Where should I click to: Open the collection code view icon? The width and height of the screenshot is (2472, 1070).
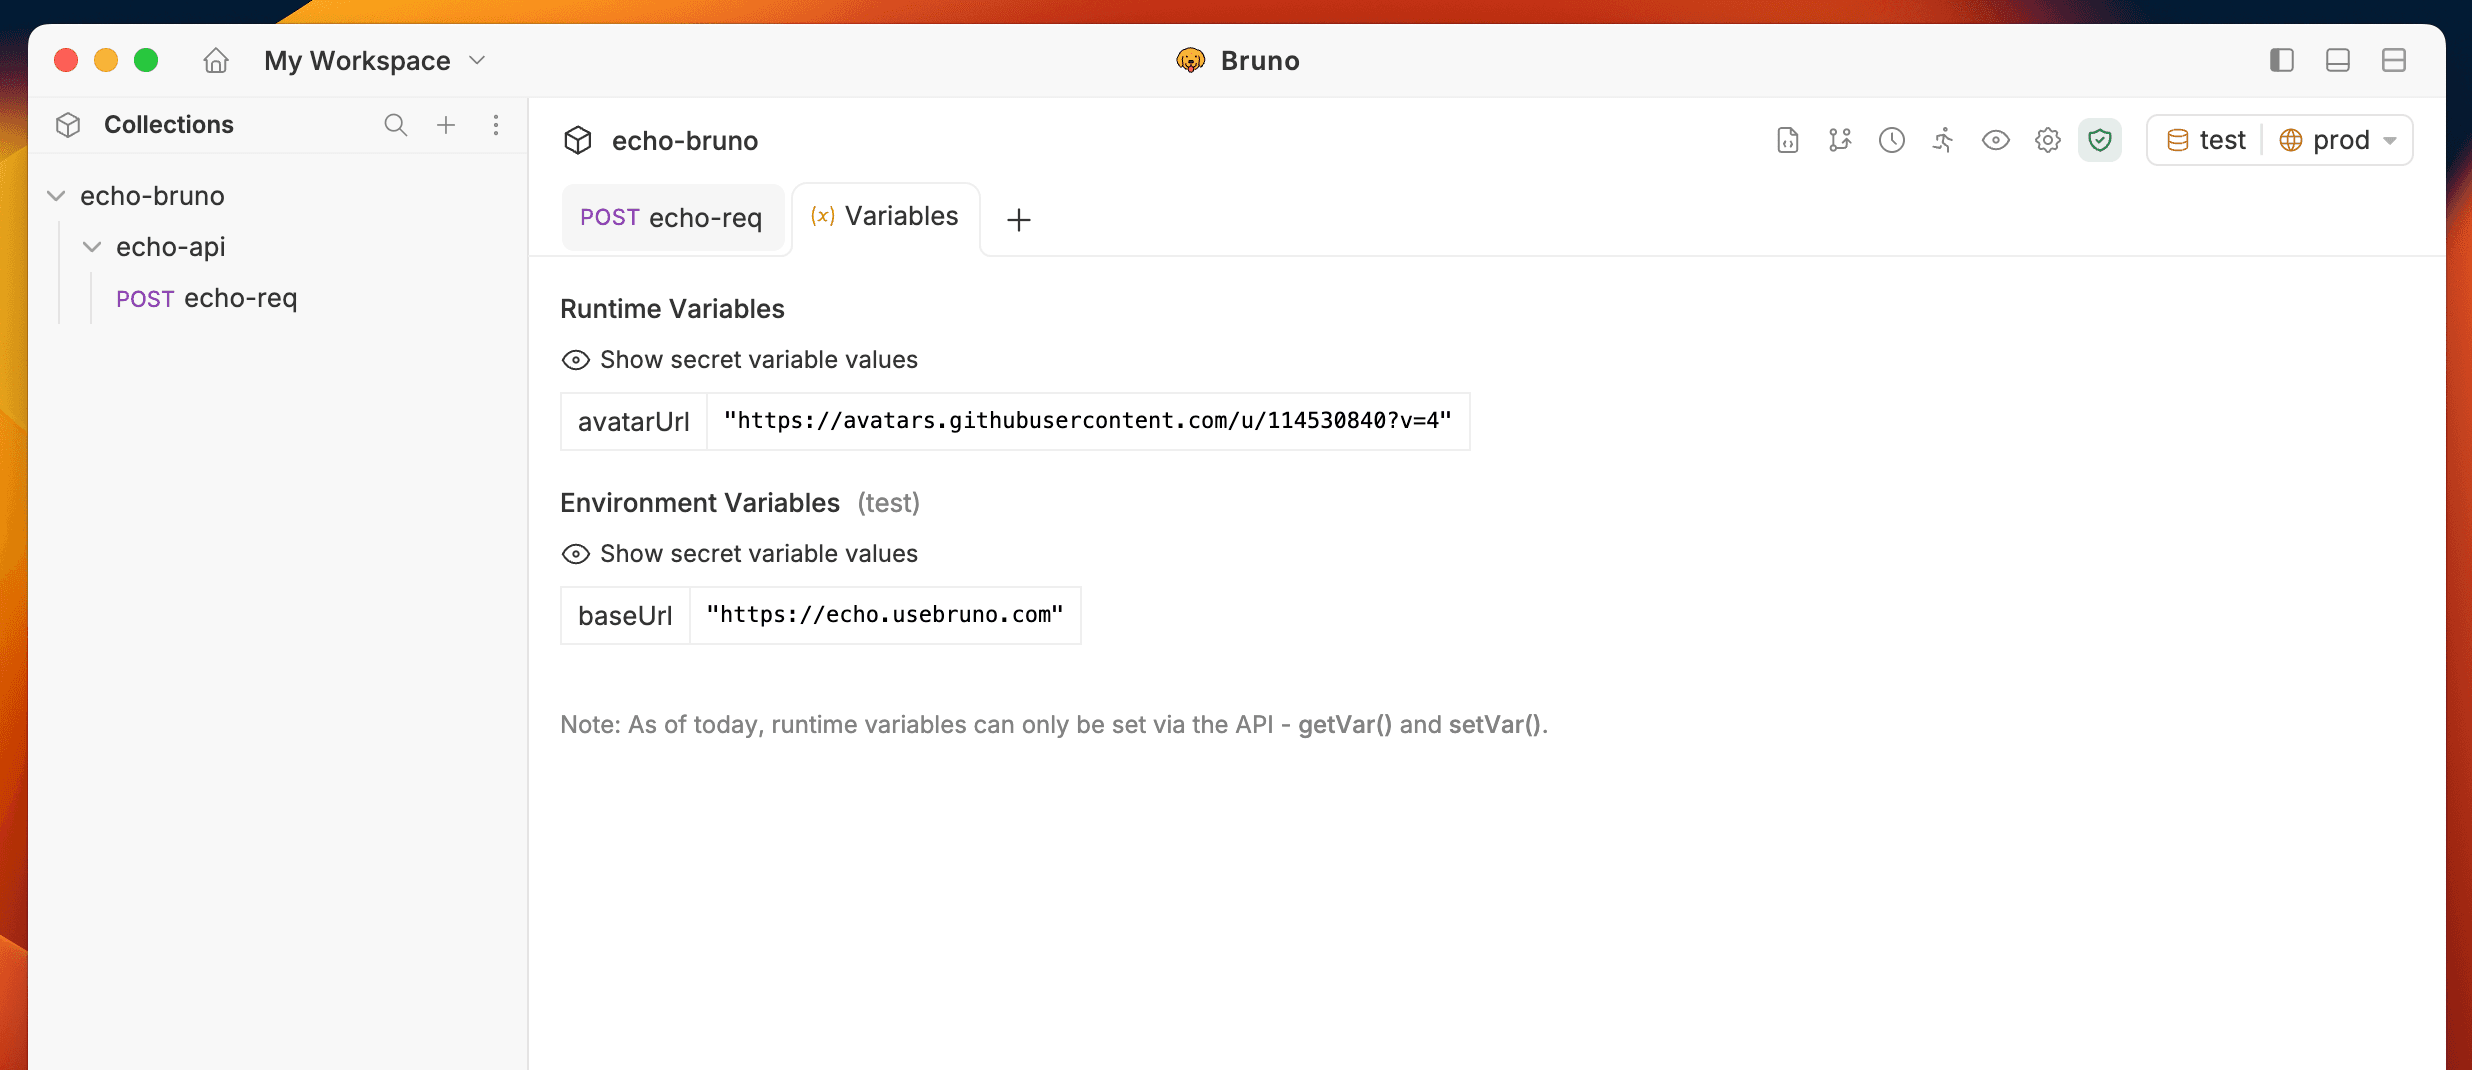(1787, 140)
